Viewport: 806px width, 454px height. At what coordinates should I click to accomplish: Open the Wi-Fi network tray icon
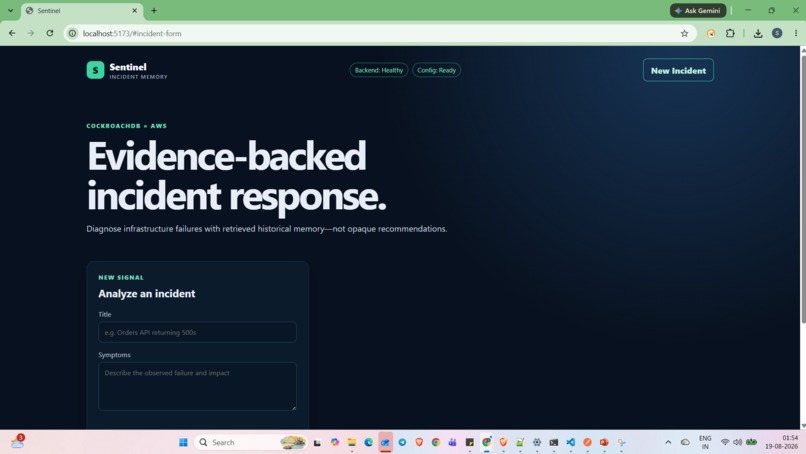725,442
